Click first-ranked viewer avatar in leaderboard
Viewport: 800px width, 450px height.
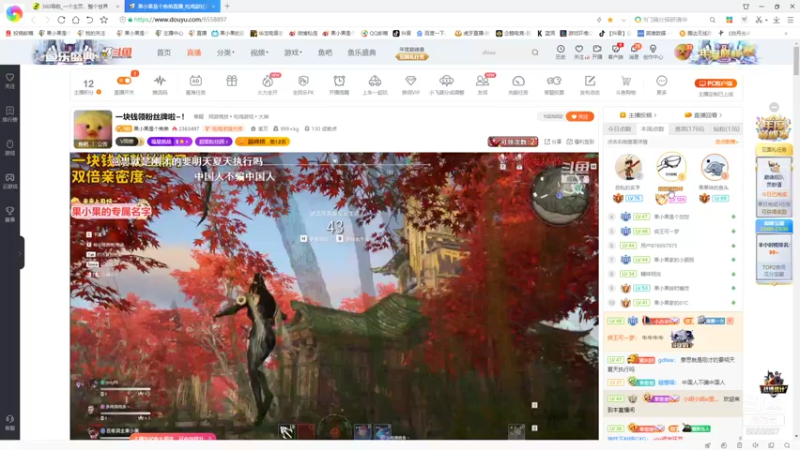click(671, 166)
